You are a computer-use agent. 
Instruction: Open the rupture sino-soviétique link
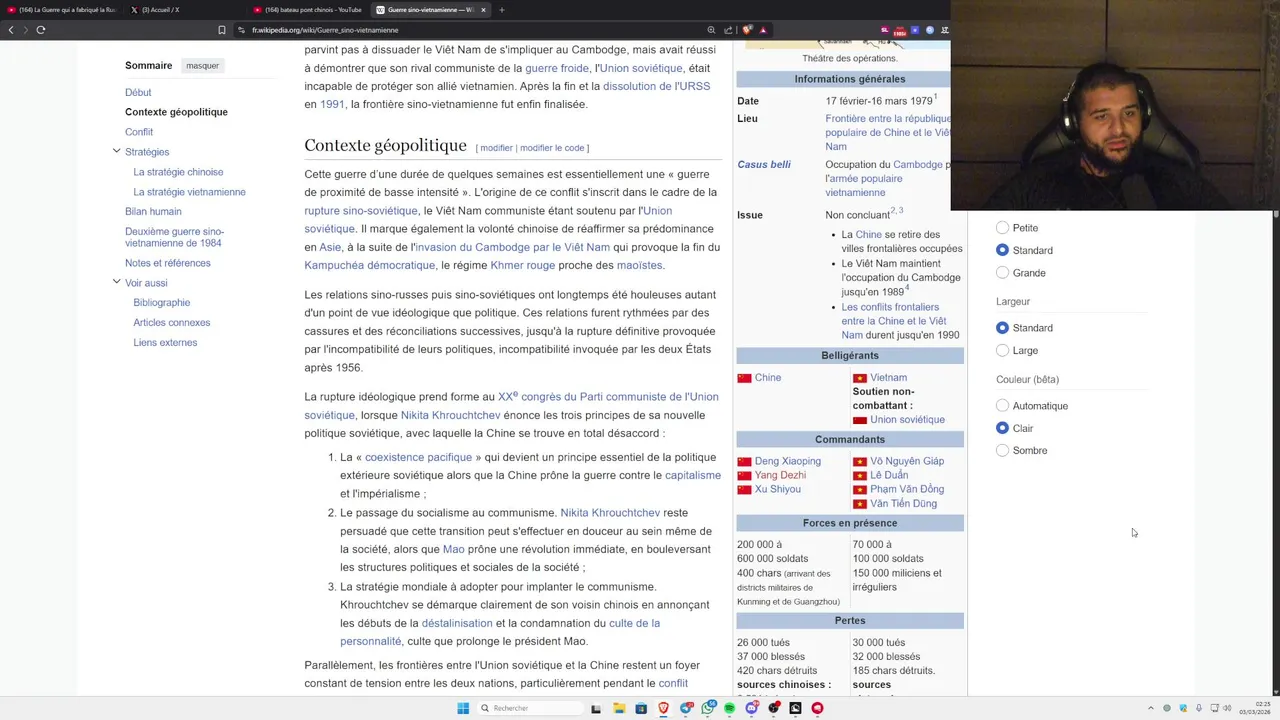point(361,211)
